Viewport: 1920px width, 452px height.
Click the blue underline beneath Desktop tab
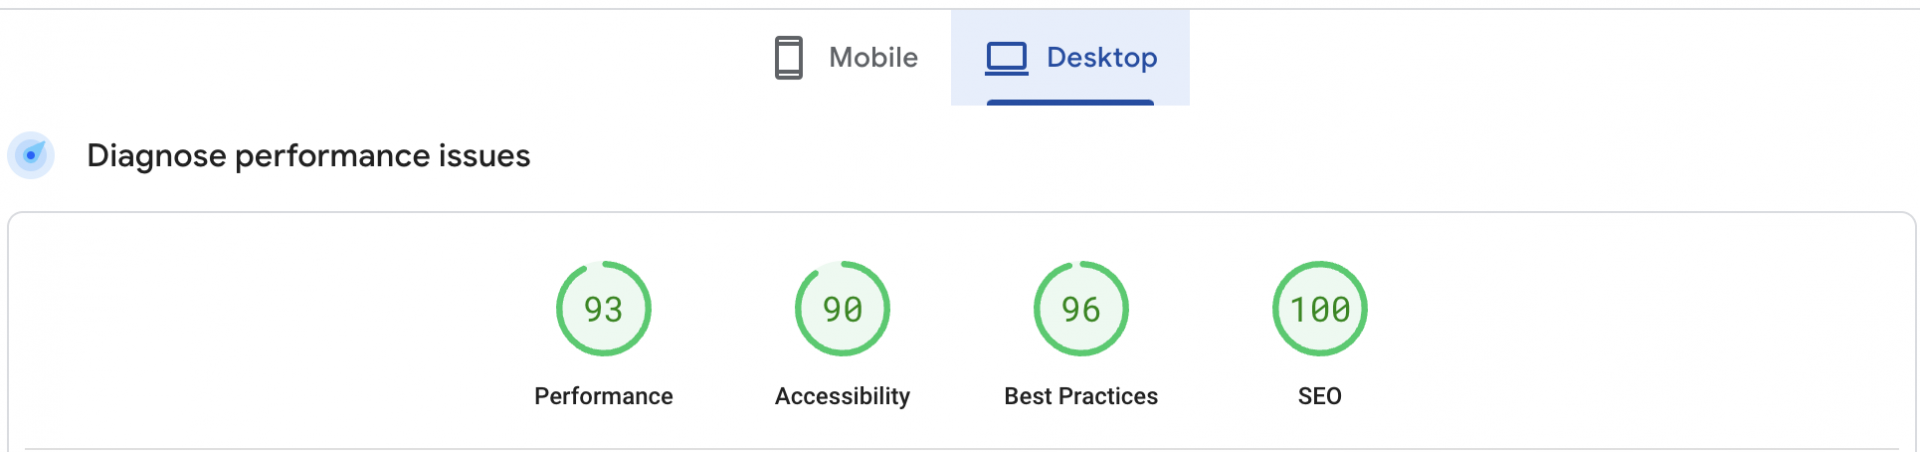[1070, 102]
